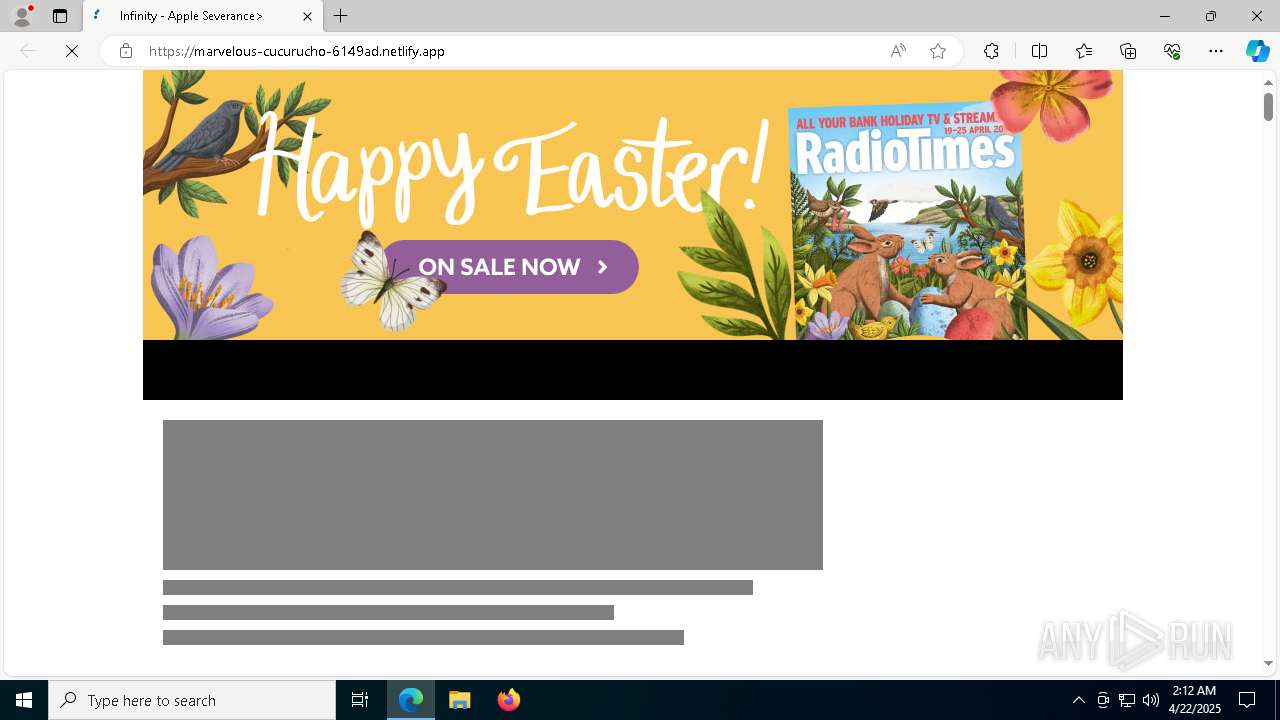Click the scroll down arrow
This screenshot has height=720, width=1280.
point(1268,663)
